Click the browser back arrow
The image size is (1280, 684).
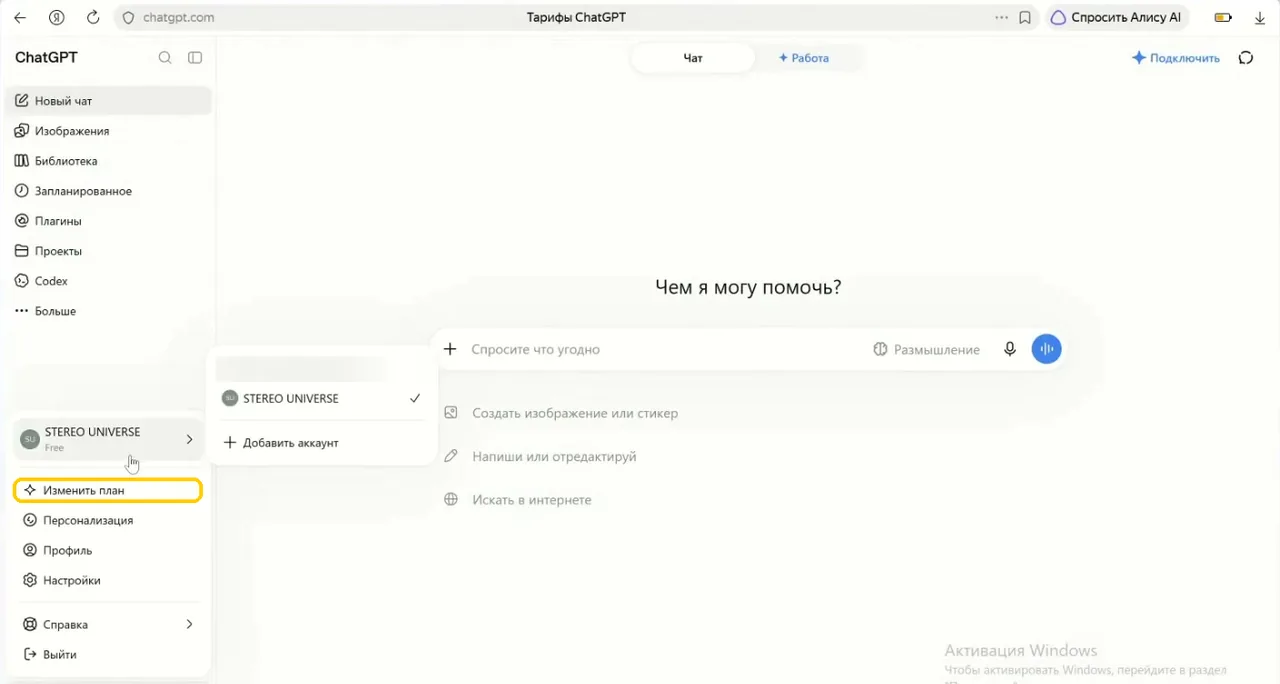tap(20, 17)
